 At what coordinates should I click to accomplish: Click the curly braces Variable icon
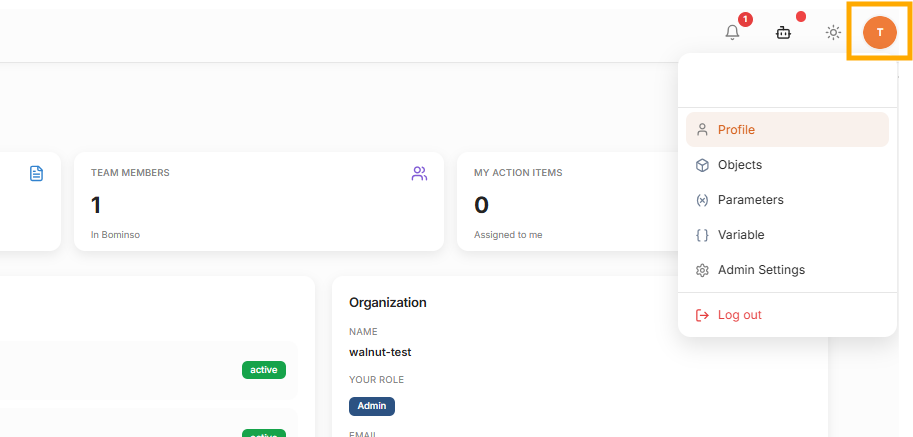coord(702,235)
